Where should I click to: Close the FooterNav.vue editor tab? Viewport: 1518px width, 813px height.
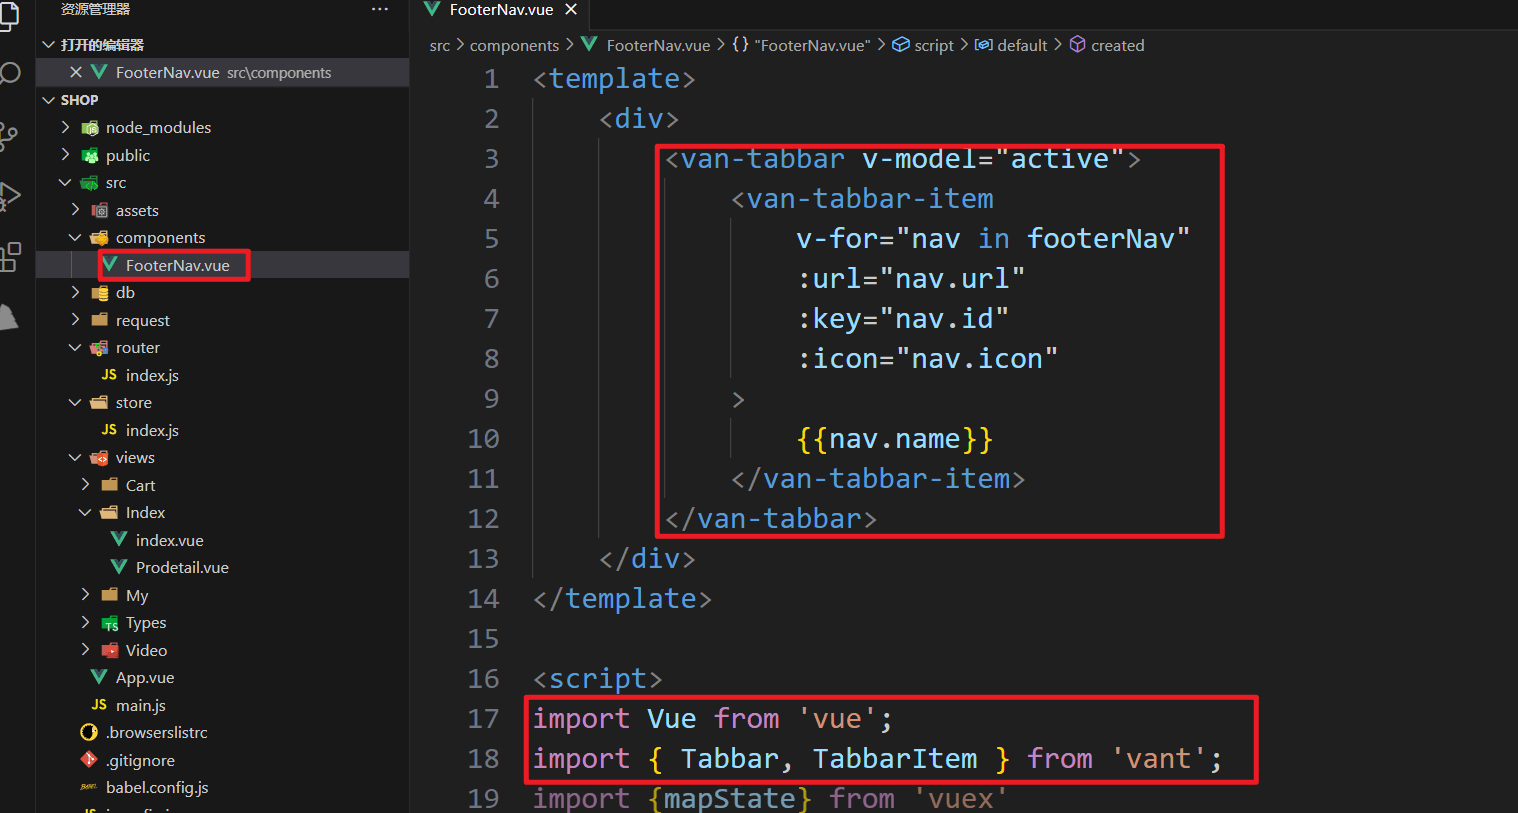coord(571,9)
